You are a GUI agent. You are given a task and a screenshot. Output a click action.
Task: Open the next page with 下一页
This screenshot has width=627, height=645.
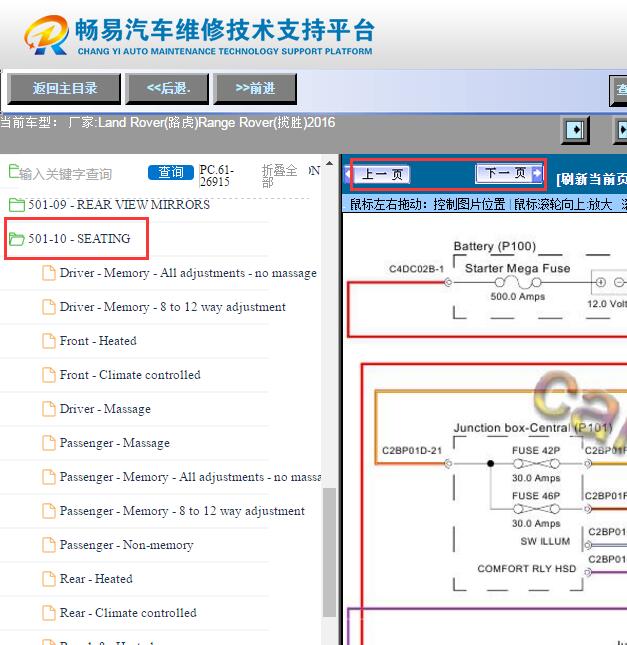(509, 173)
